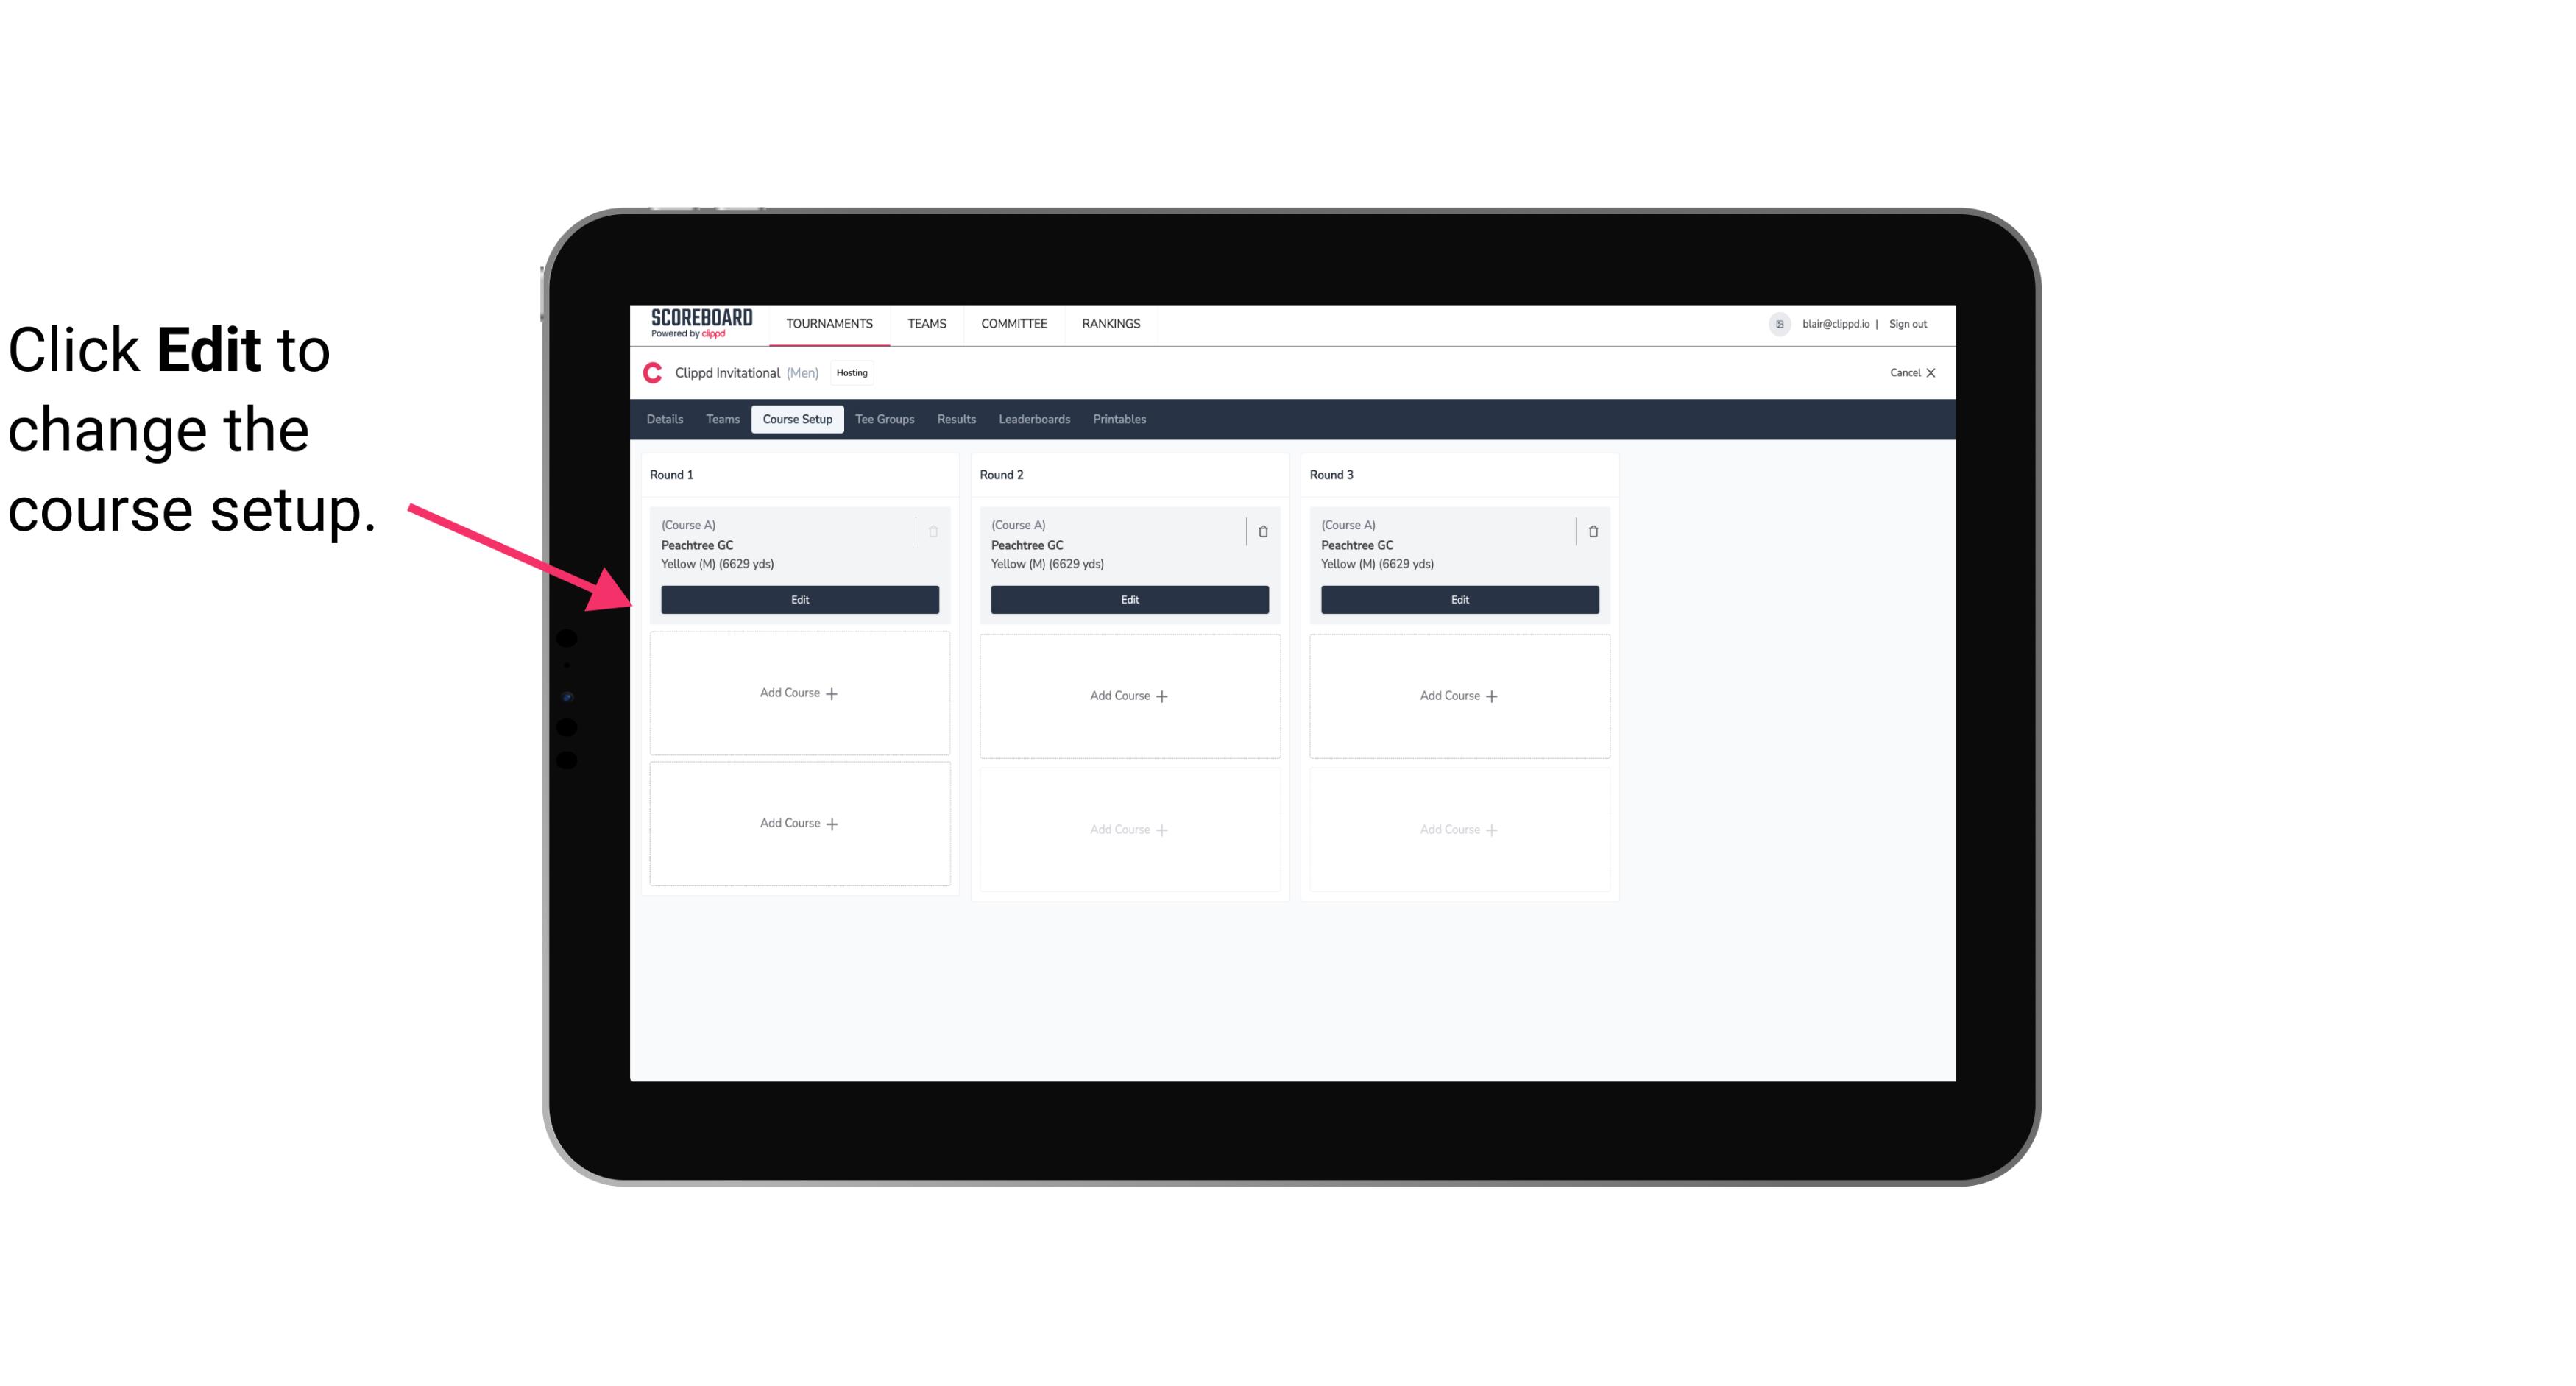Open Rankings menu item
The width and height of the screenshot is (2576, 1386).
tap(1109, 322)
